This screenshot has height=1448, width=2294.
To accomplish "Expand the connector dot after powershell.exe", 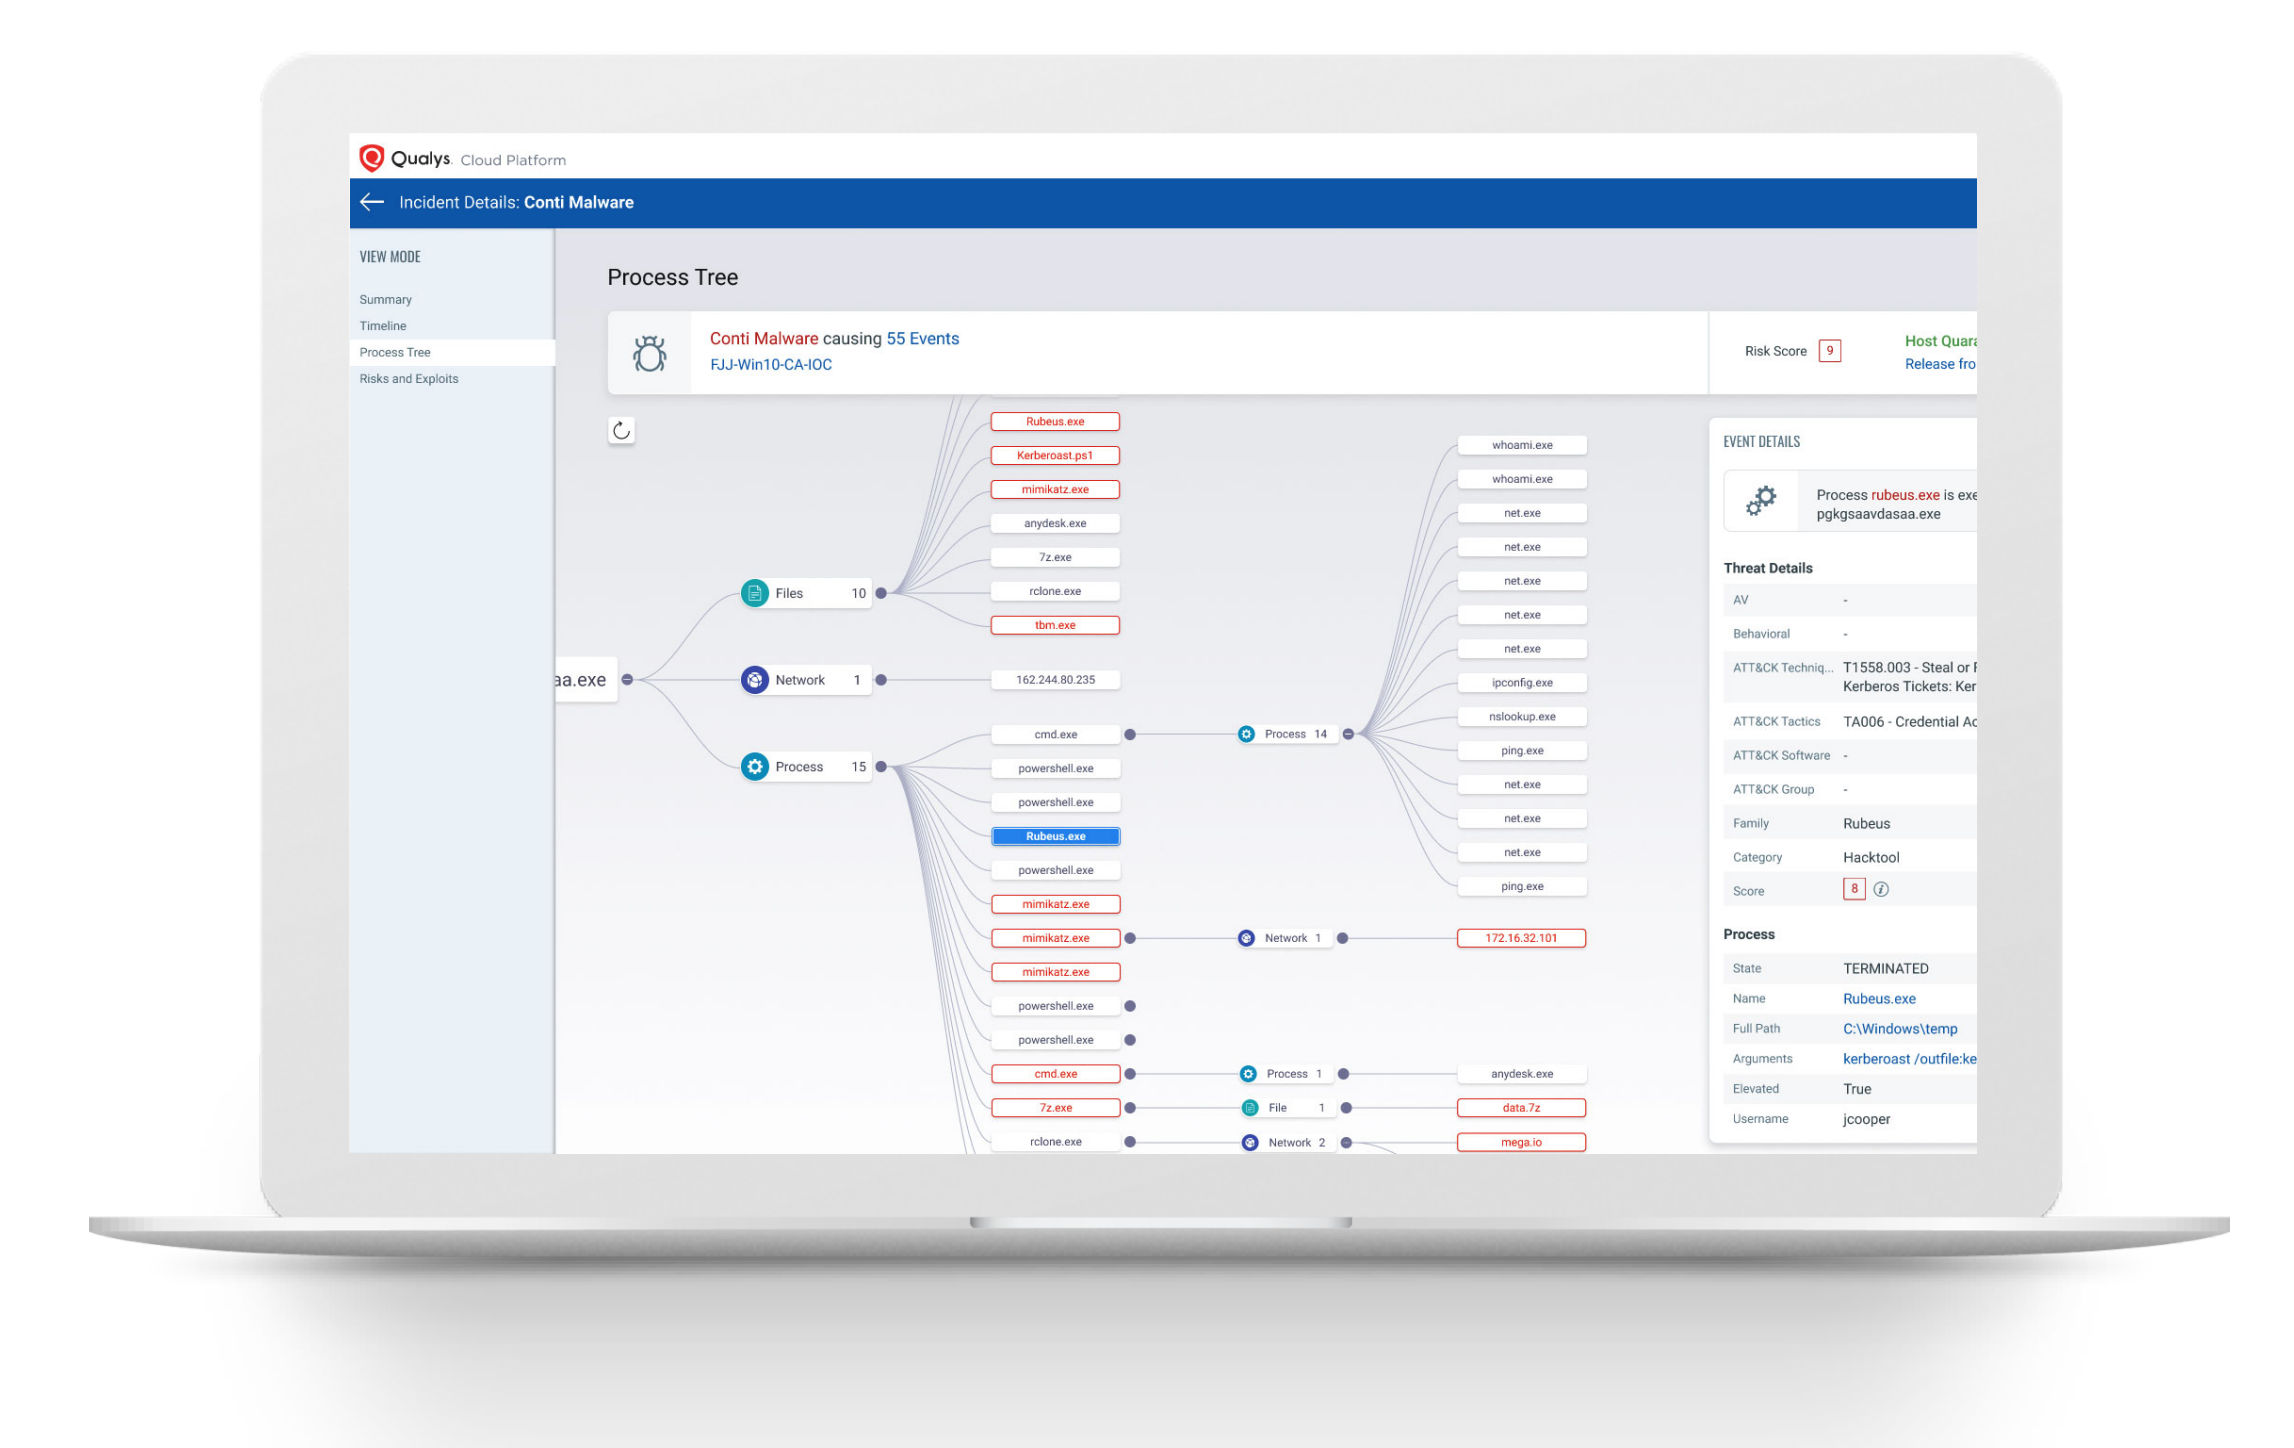I will point(1130,1006).
